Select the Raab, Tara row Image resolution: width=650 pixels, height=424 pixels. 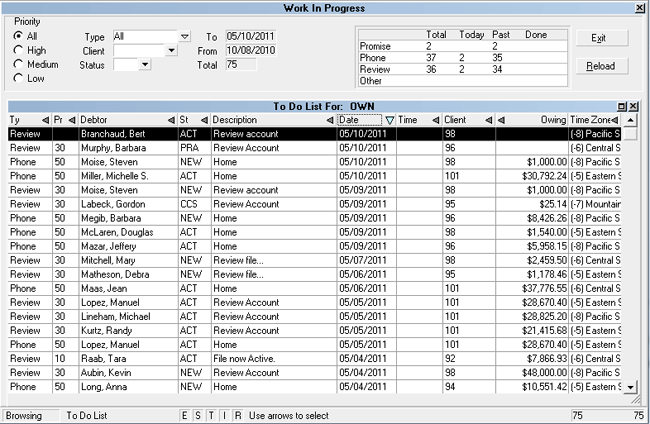315,359
